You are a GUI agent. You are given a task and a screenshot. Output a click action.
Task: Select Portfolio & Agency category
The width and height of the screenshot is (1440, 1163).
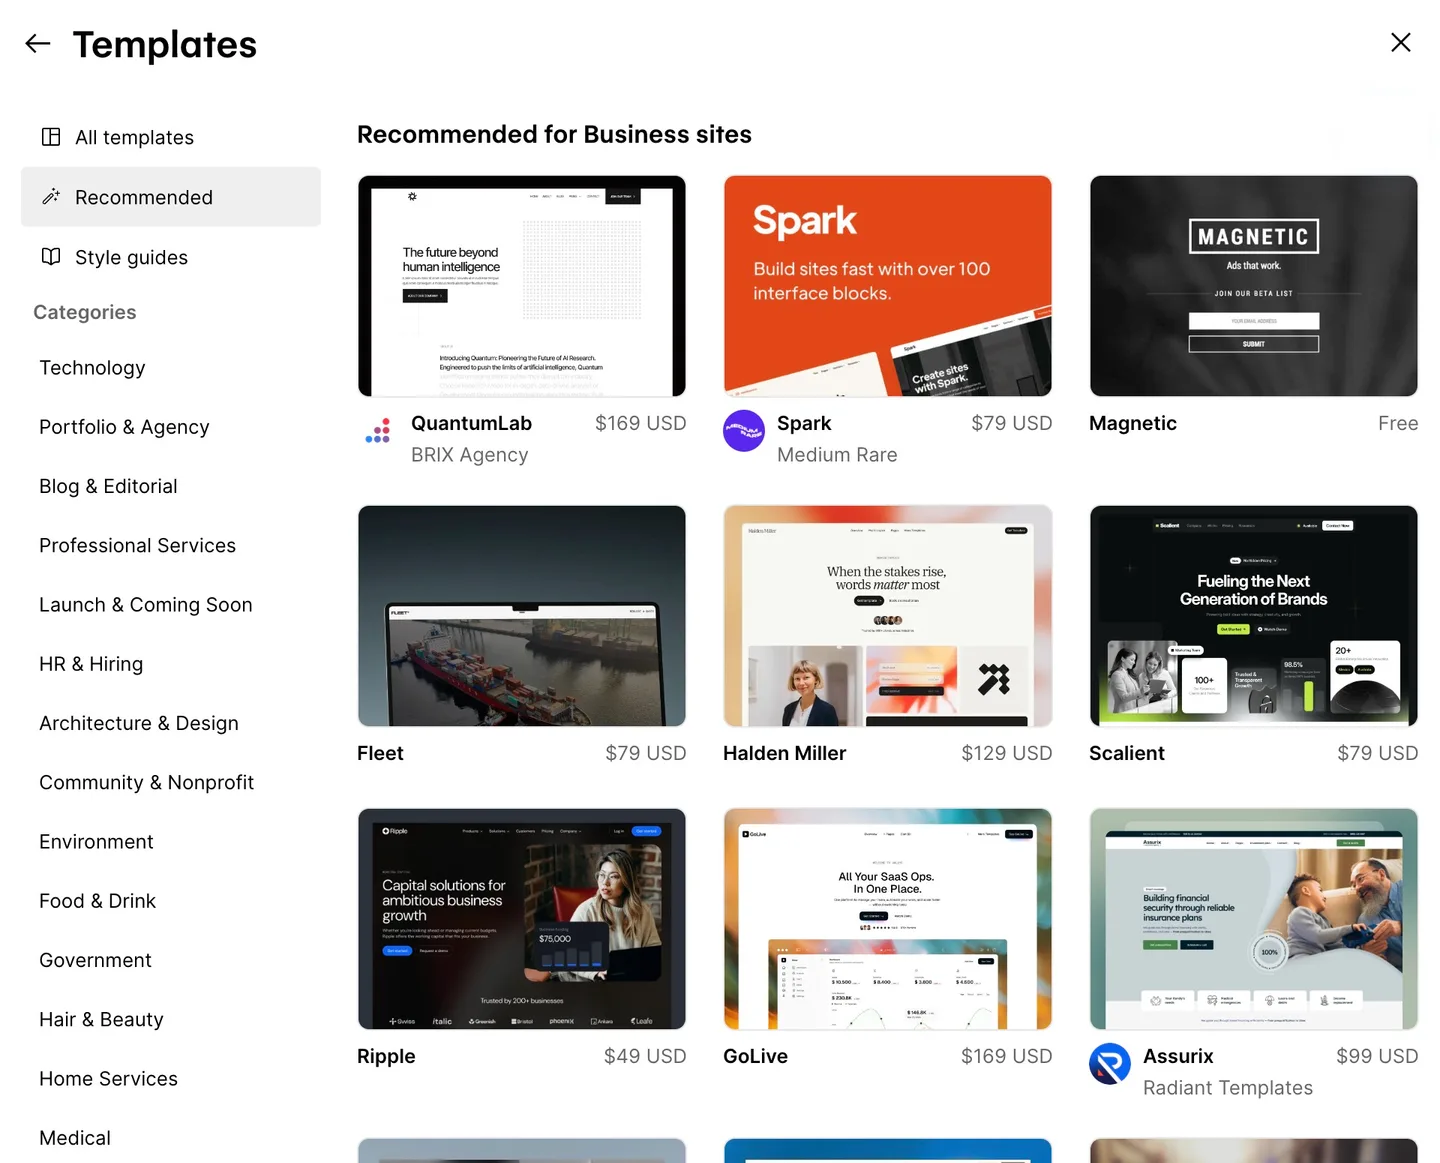pos(124,427)
